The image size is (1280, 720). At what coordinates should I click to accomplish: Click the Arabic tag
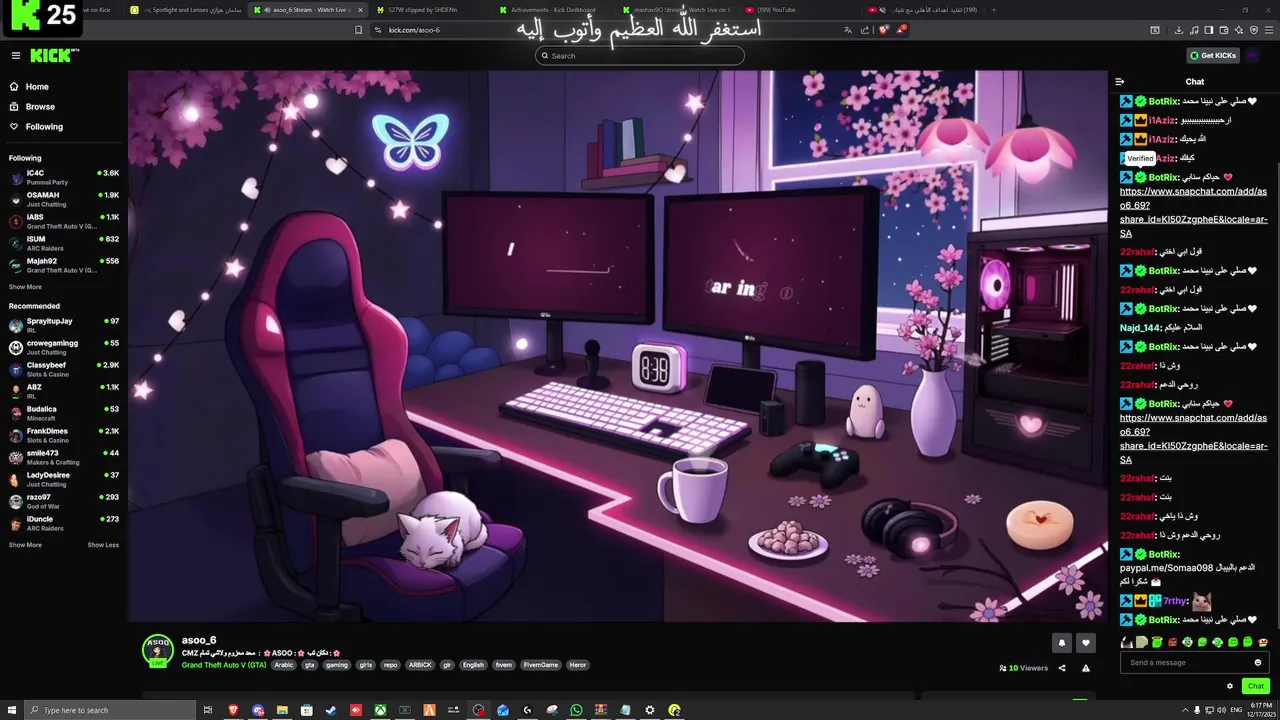(284, 665)
